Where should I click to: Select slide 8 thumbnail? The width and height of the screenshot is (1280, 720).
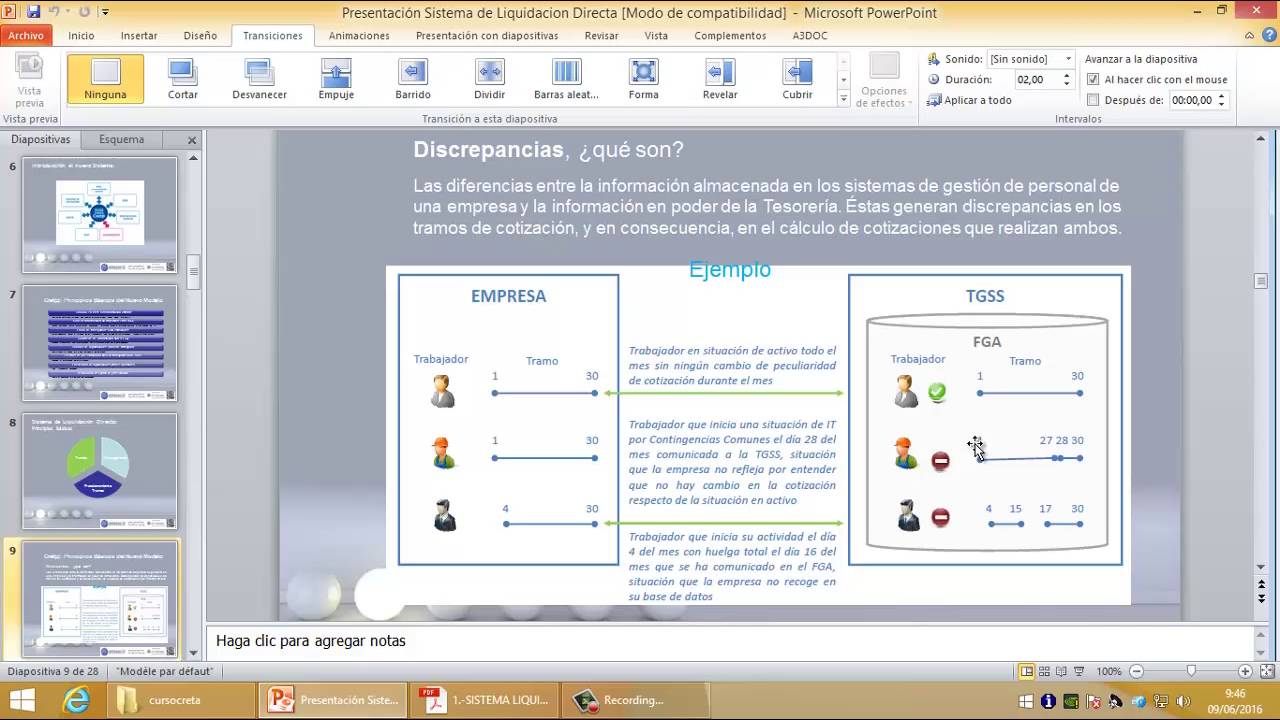click(x=99, y=470)
